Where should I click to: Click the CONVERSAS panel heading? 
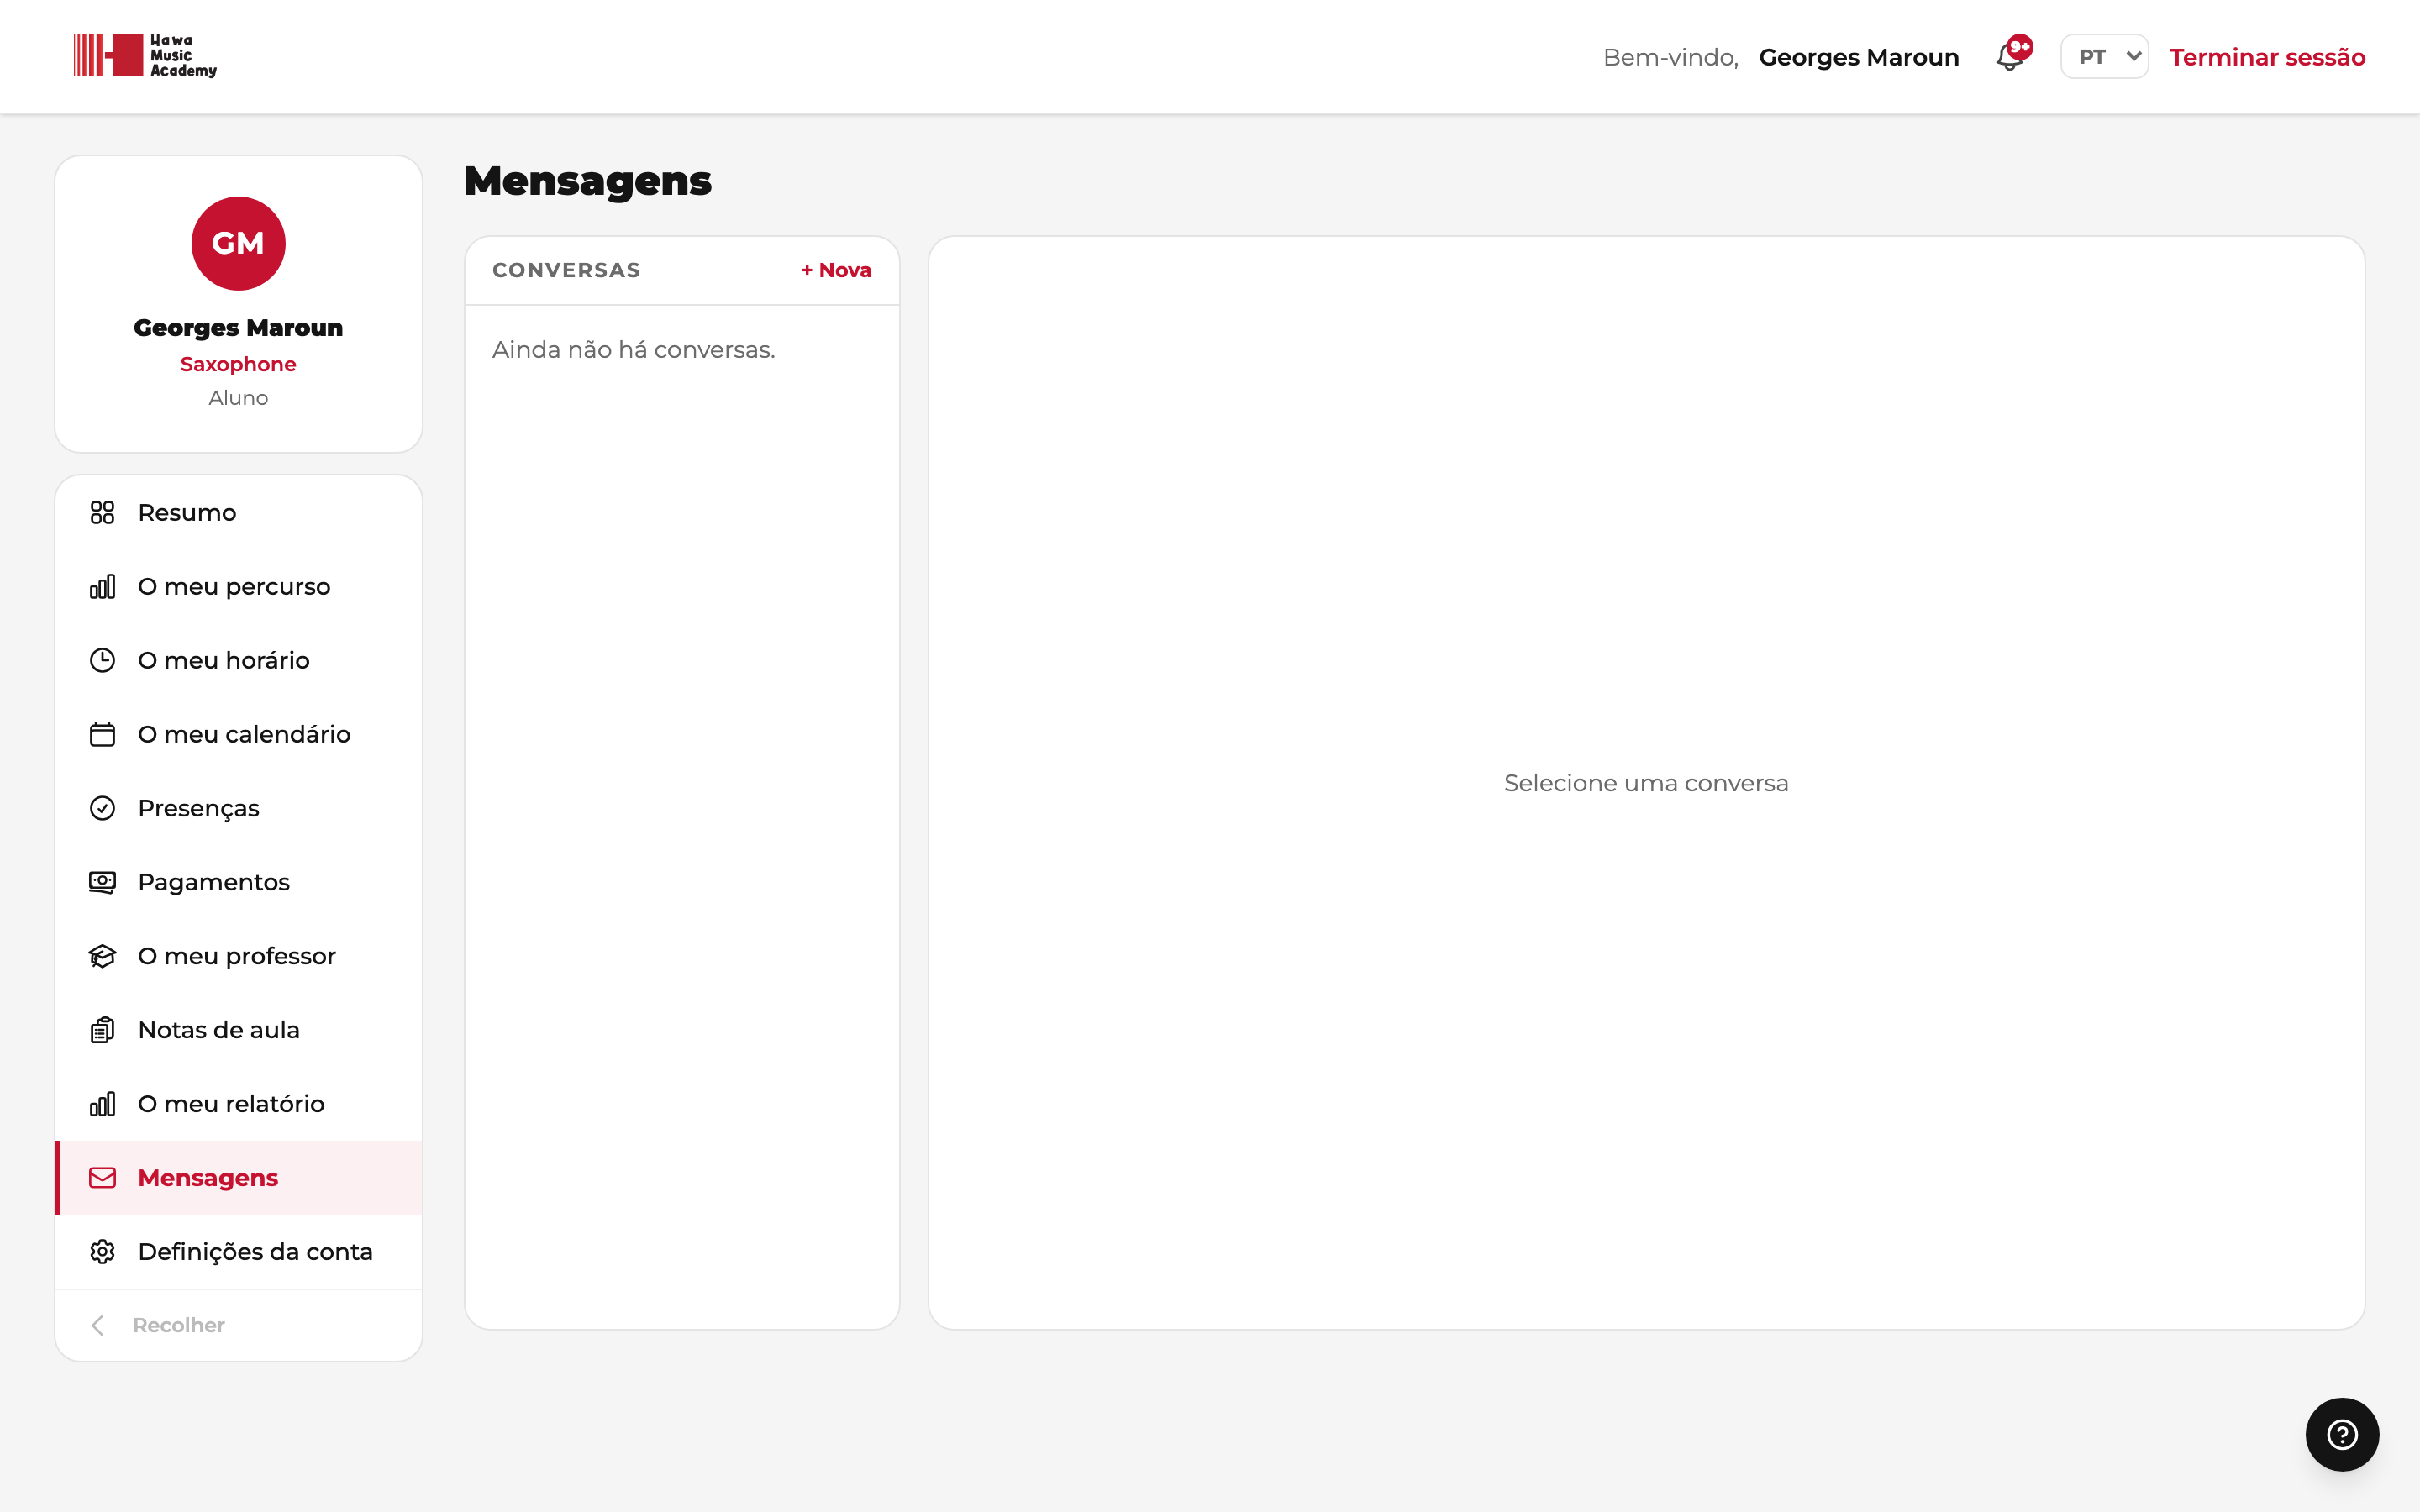[566, 270]
